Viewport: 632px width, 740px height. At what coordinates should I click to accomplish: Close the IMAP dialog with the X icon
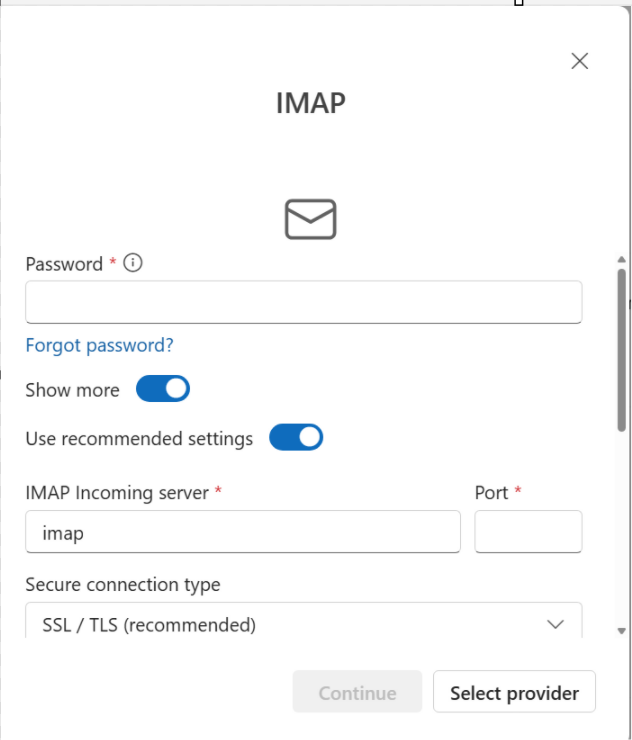point(579,61)
